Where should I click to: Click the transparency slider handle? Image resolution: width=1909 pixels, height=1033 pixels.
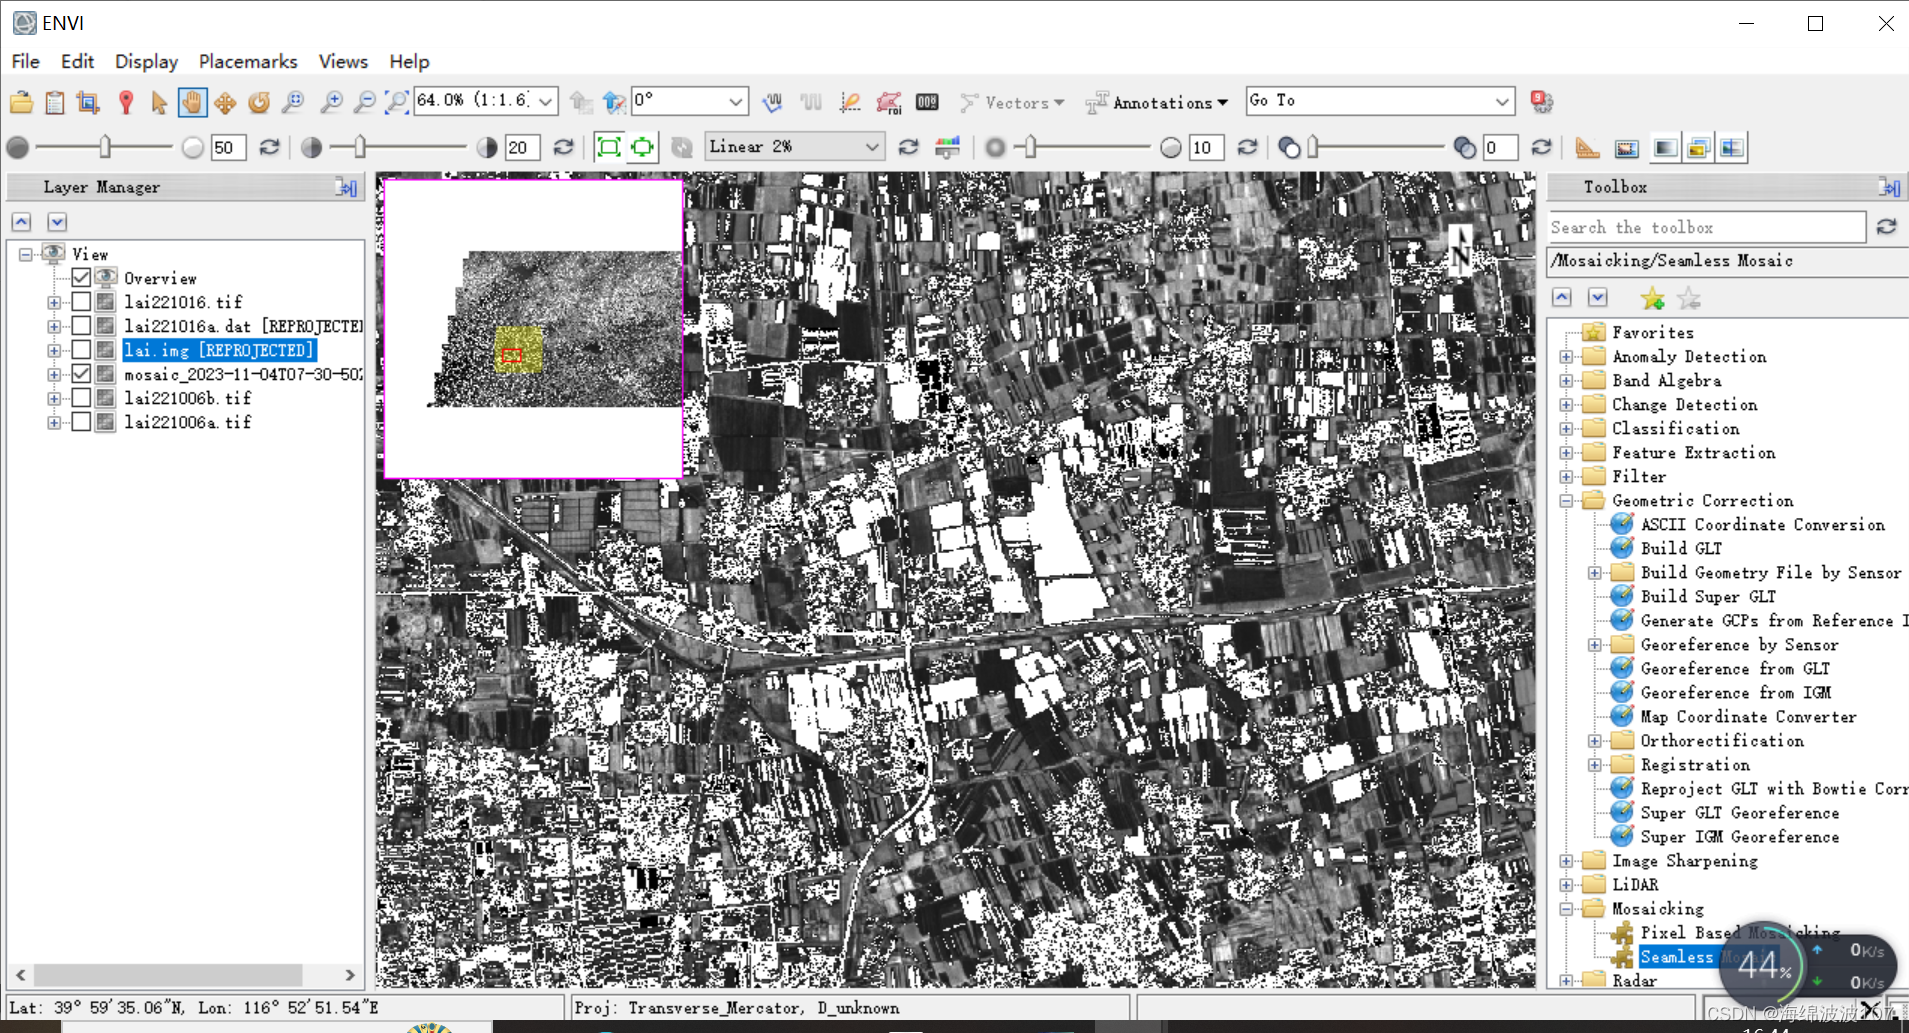pos(1314,148)
